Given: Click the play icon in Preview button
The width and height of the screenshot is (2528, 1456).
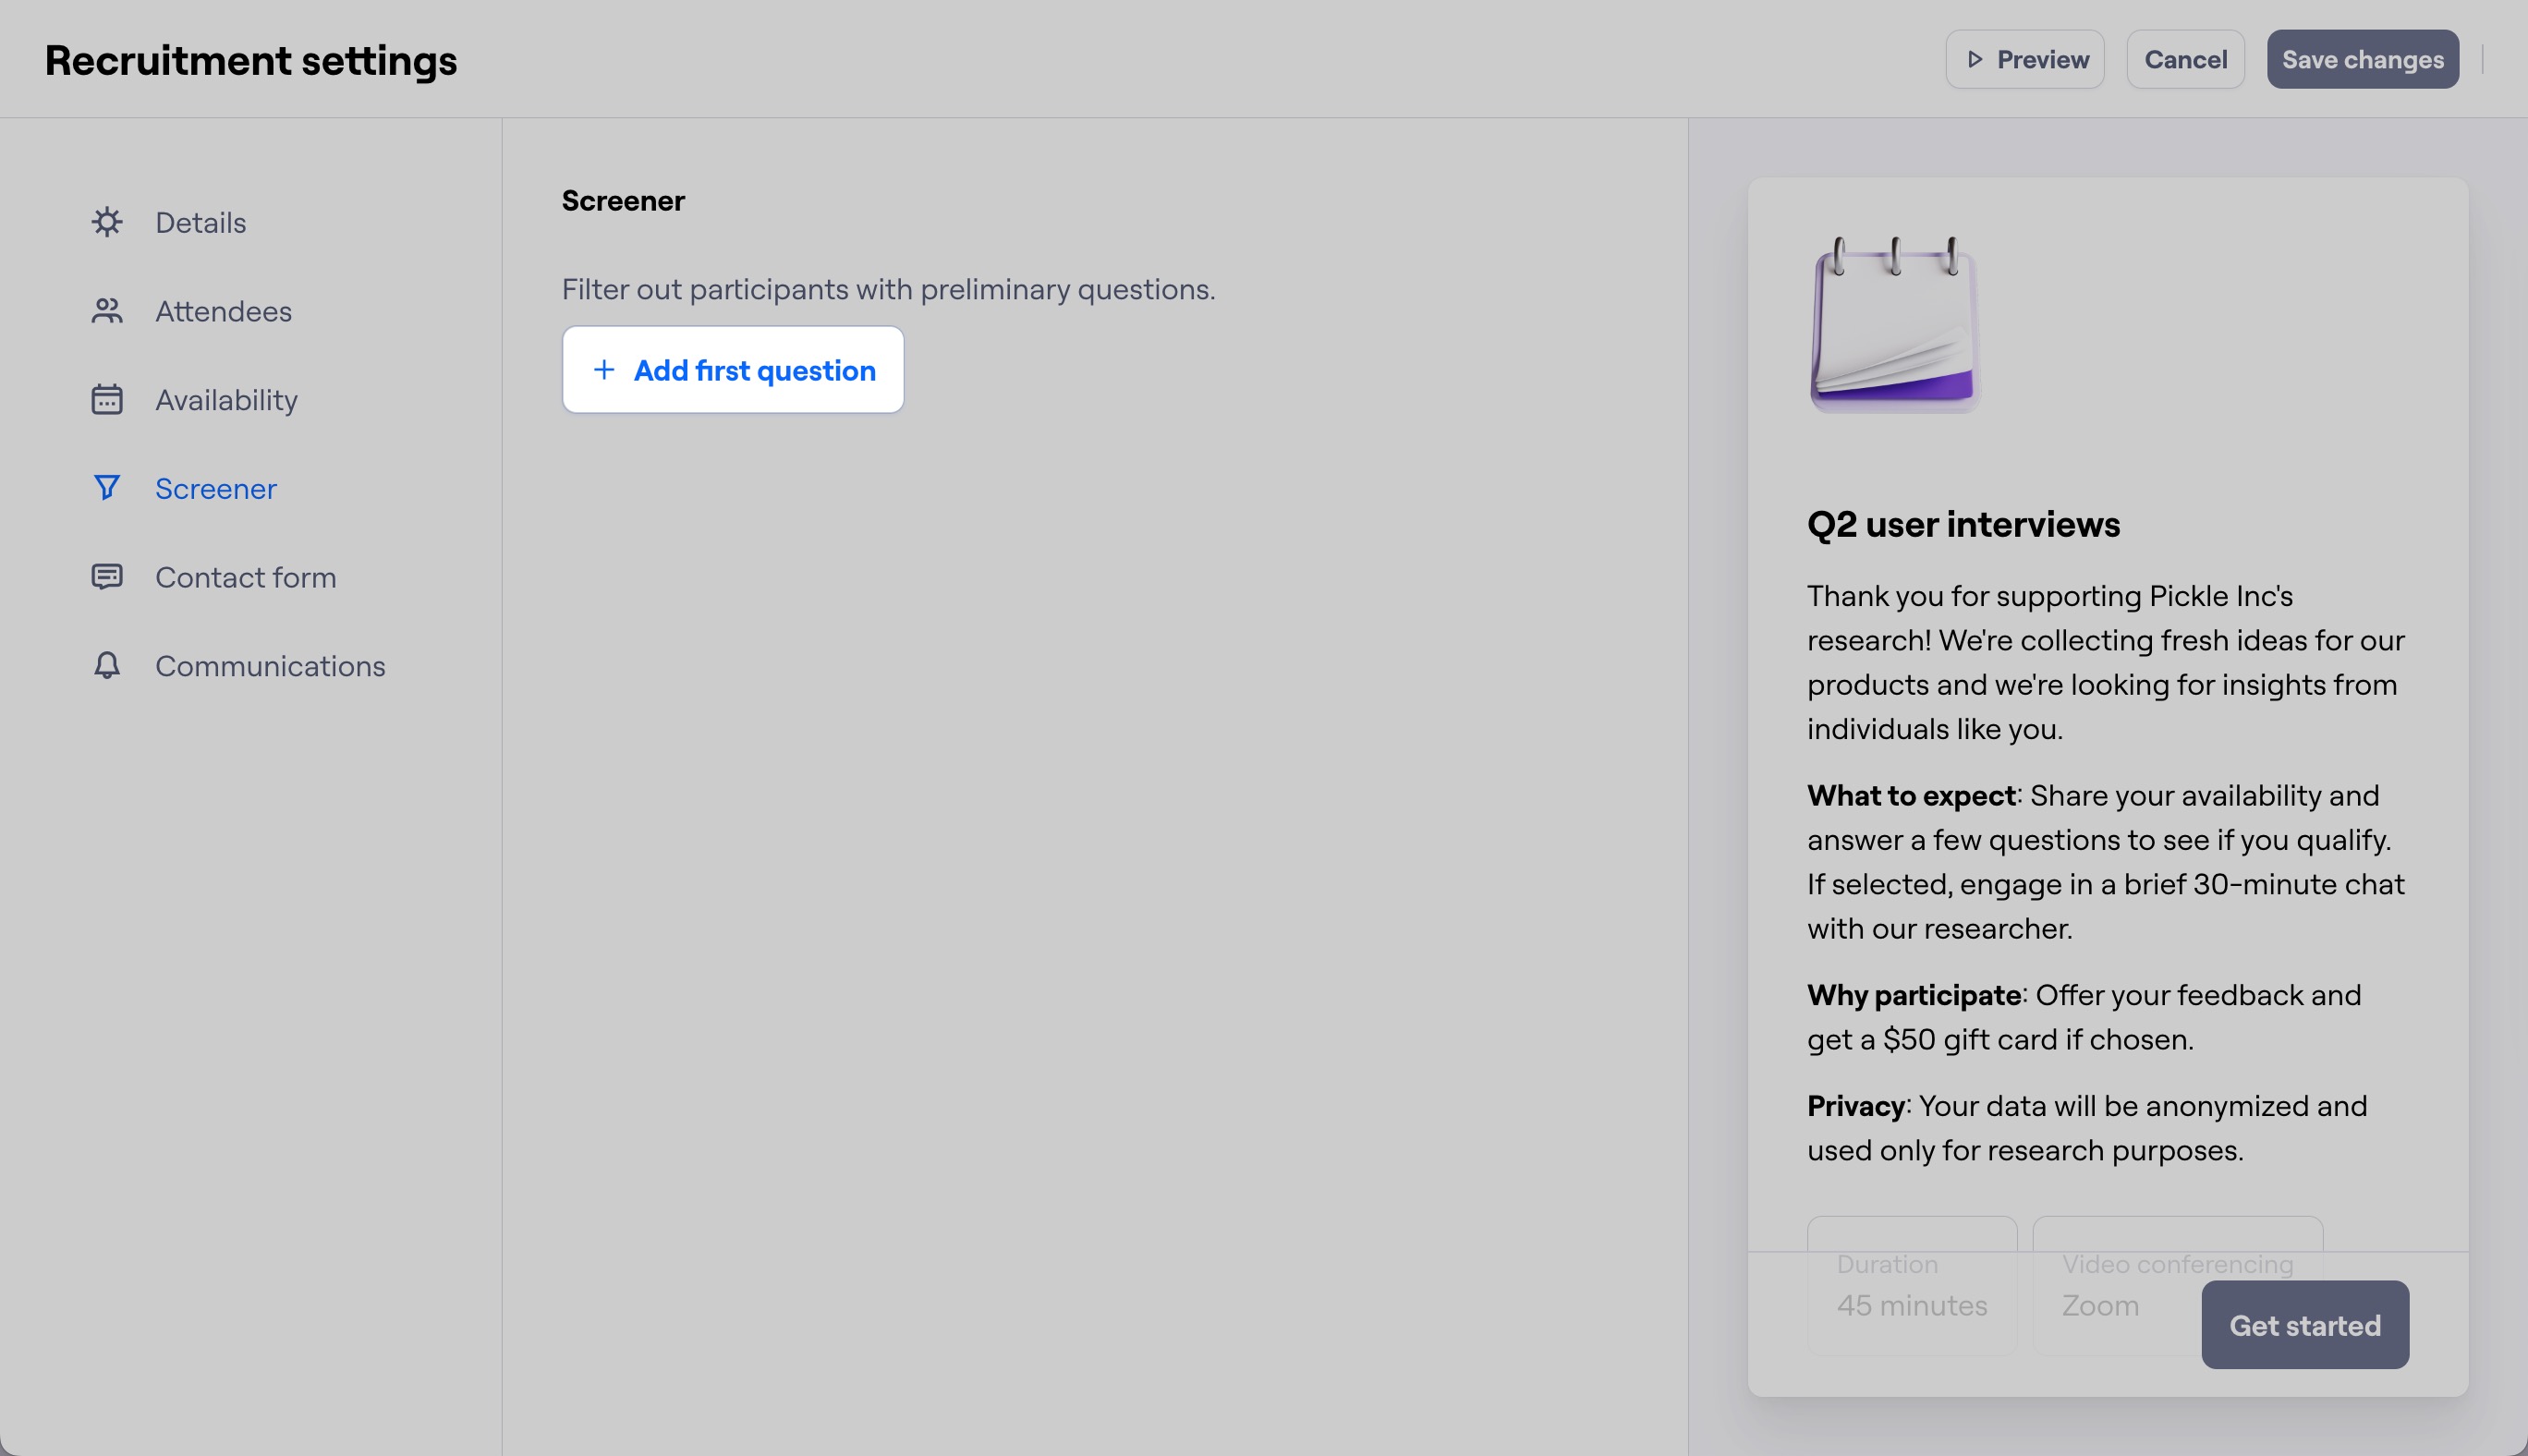Looking at the screenshot, I should coord(1975,60).
